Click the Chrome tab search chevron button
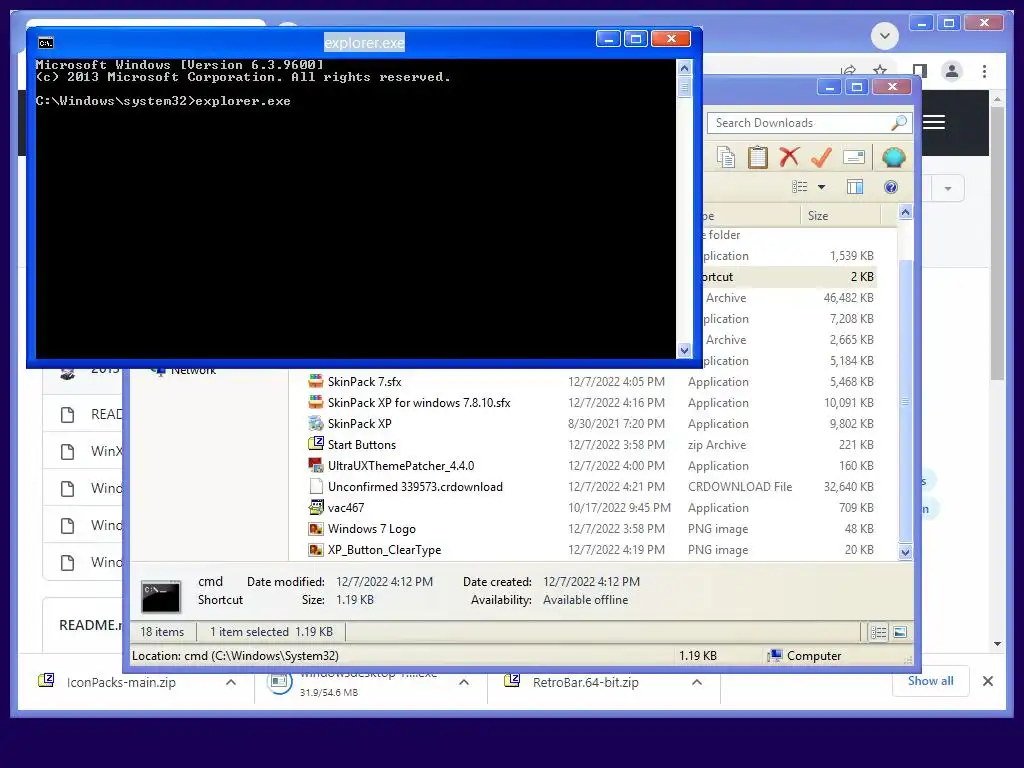 (x=885, y=35)
